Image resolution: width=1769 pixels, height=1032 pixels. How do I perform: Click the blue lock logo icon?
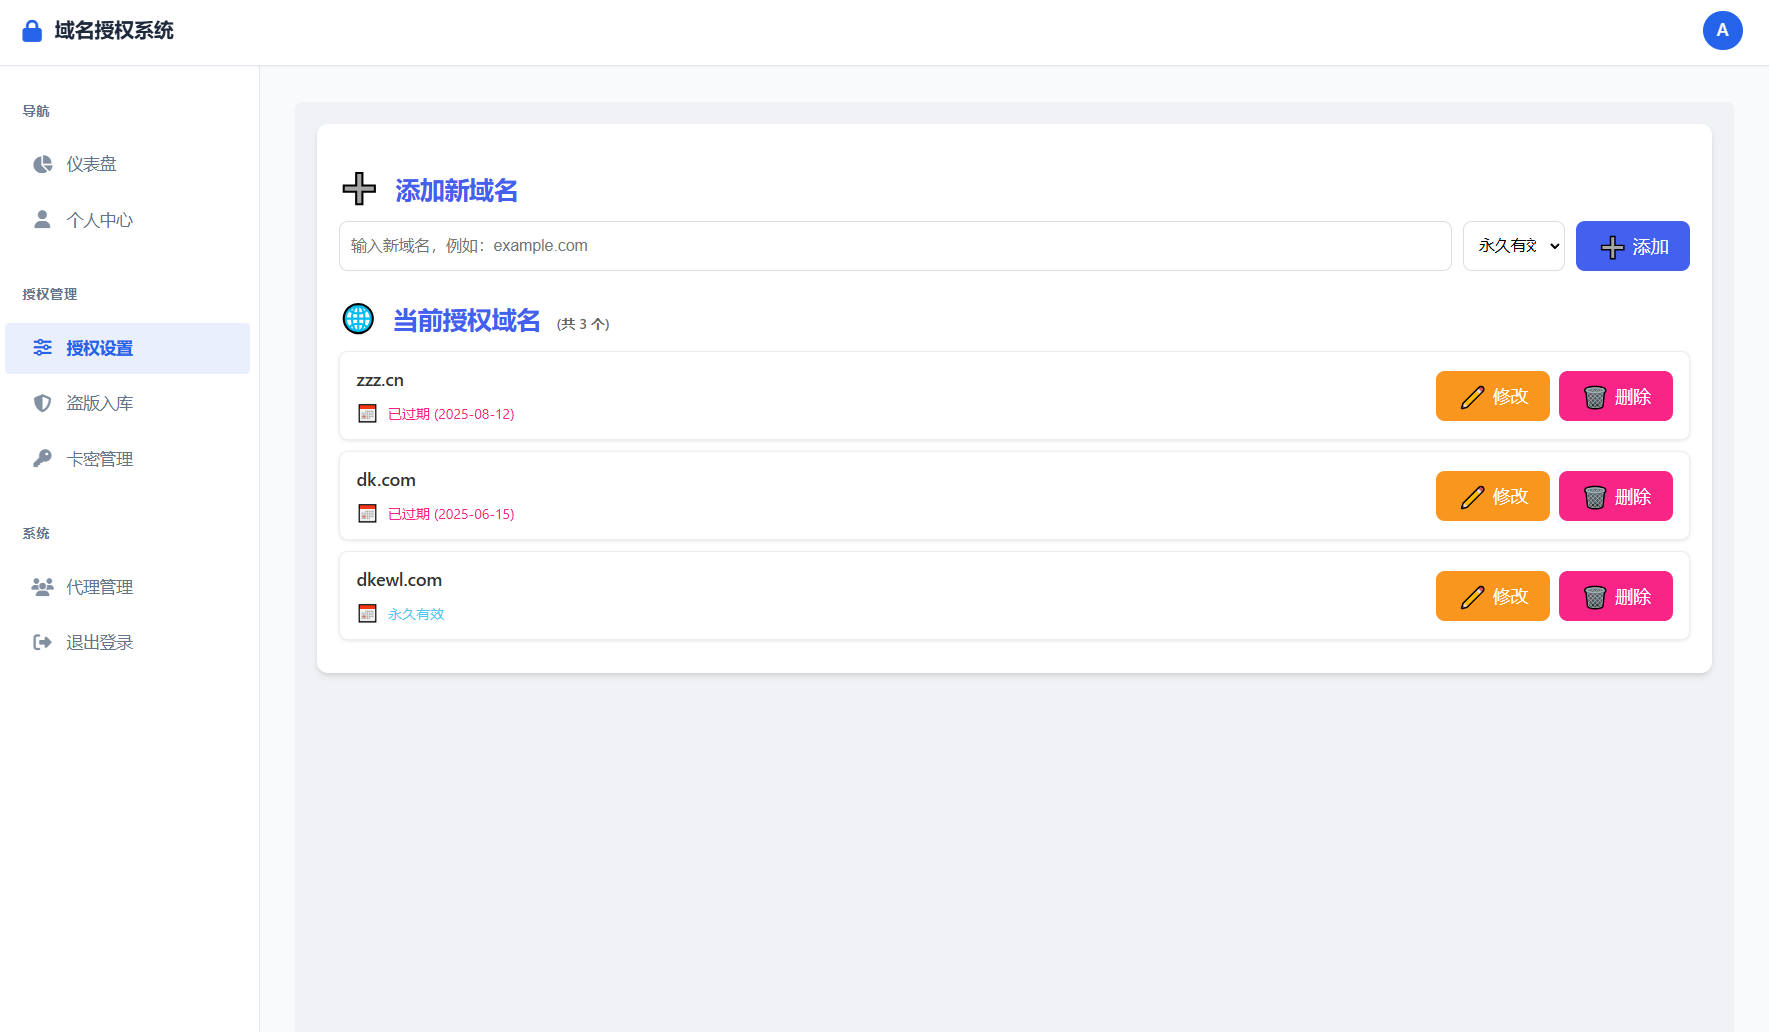click(32, 31)
